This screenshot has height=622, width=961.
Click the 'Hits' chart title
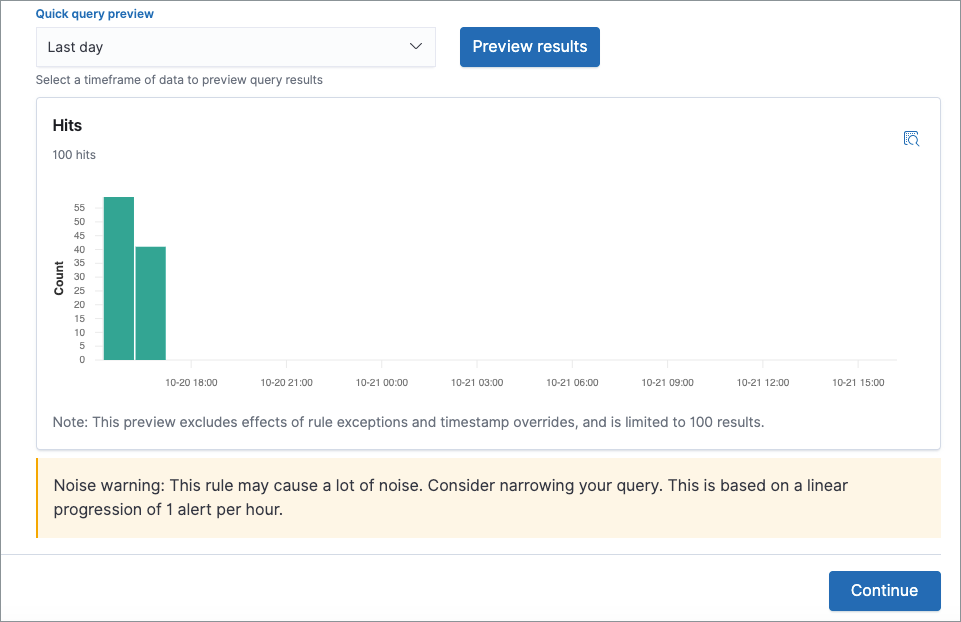point(67,126)
